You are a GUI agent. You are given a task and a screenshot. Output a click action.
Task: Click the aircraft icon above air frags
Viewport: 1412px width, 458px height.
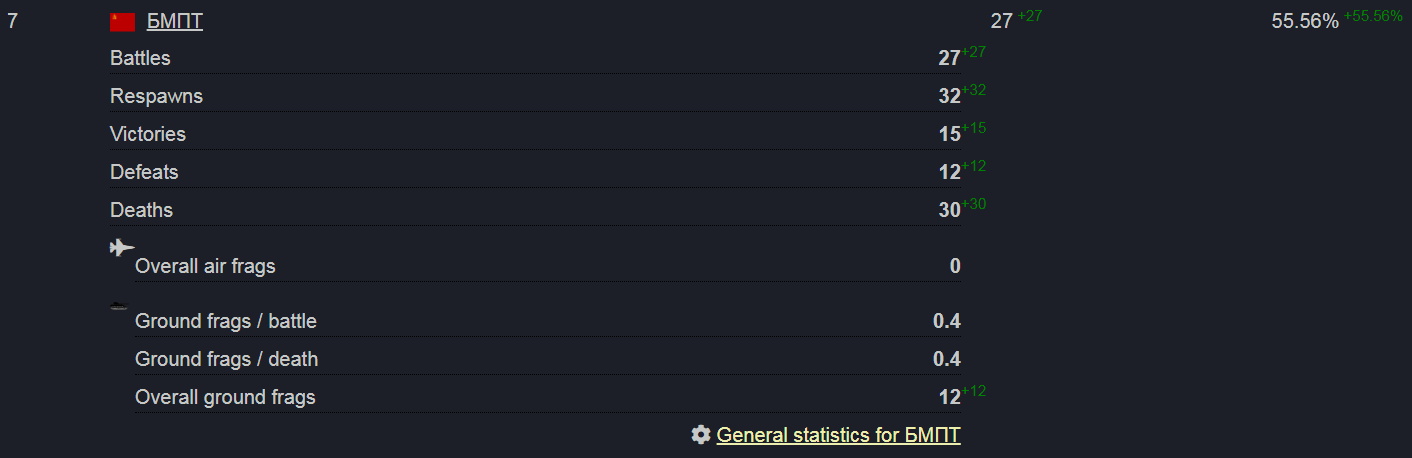coord(121,248)
